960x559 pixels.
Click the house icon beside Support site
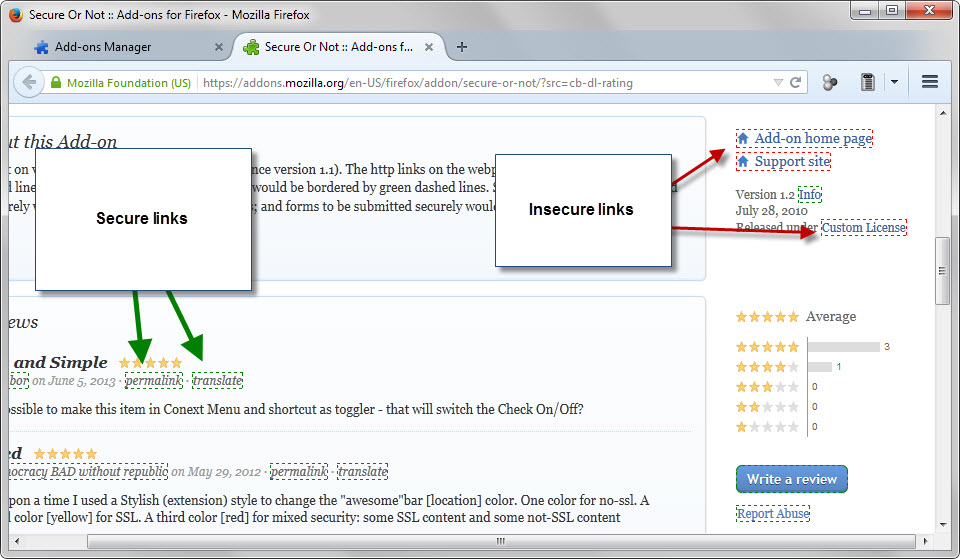tap(743, 162)
